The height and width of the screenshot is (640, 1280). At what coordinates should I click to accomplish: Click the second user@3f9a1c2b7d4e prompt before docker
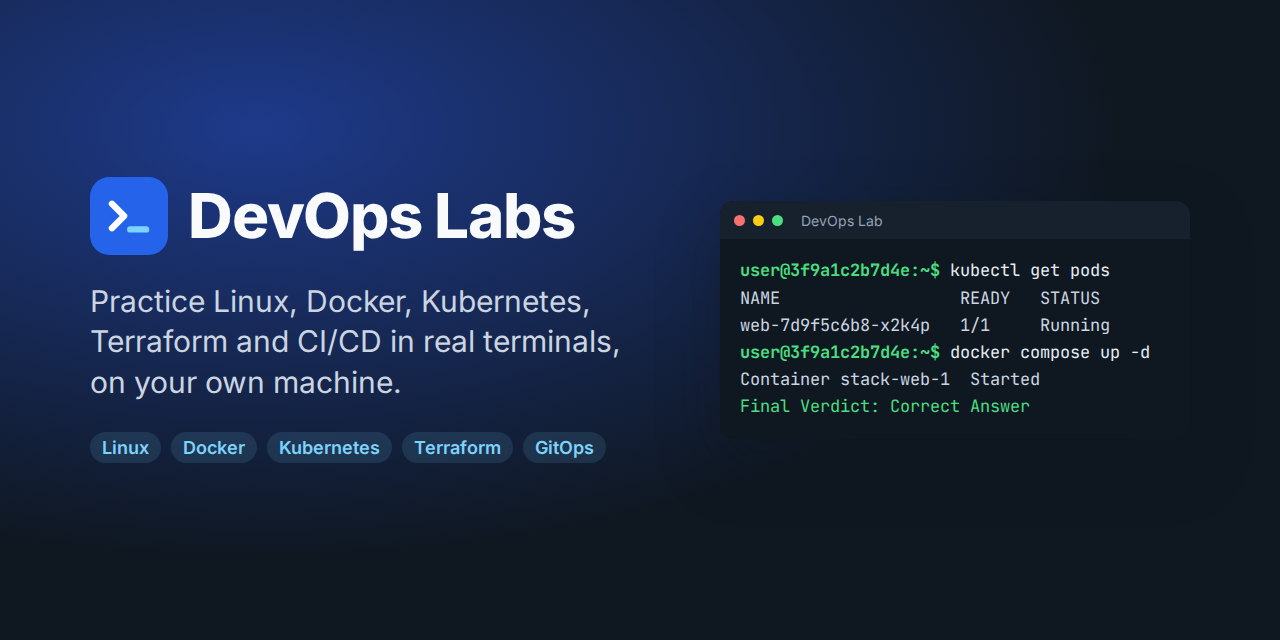point(840,352)
